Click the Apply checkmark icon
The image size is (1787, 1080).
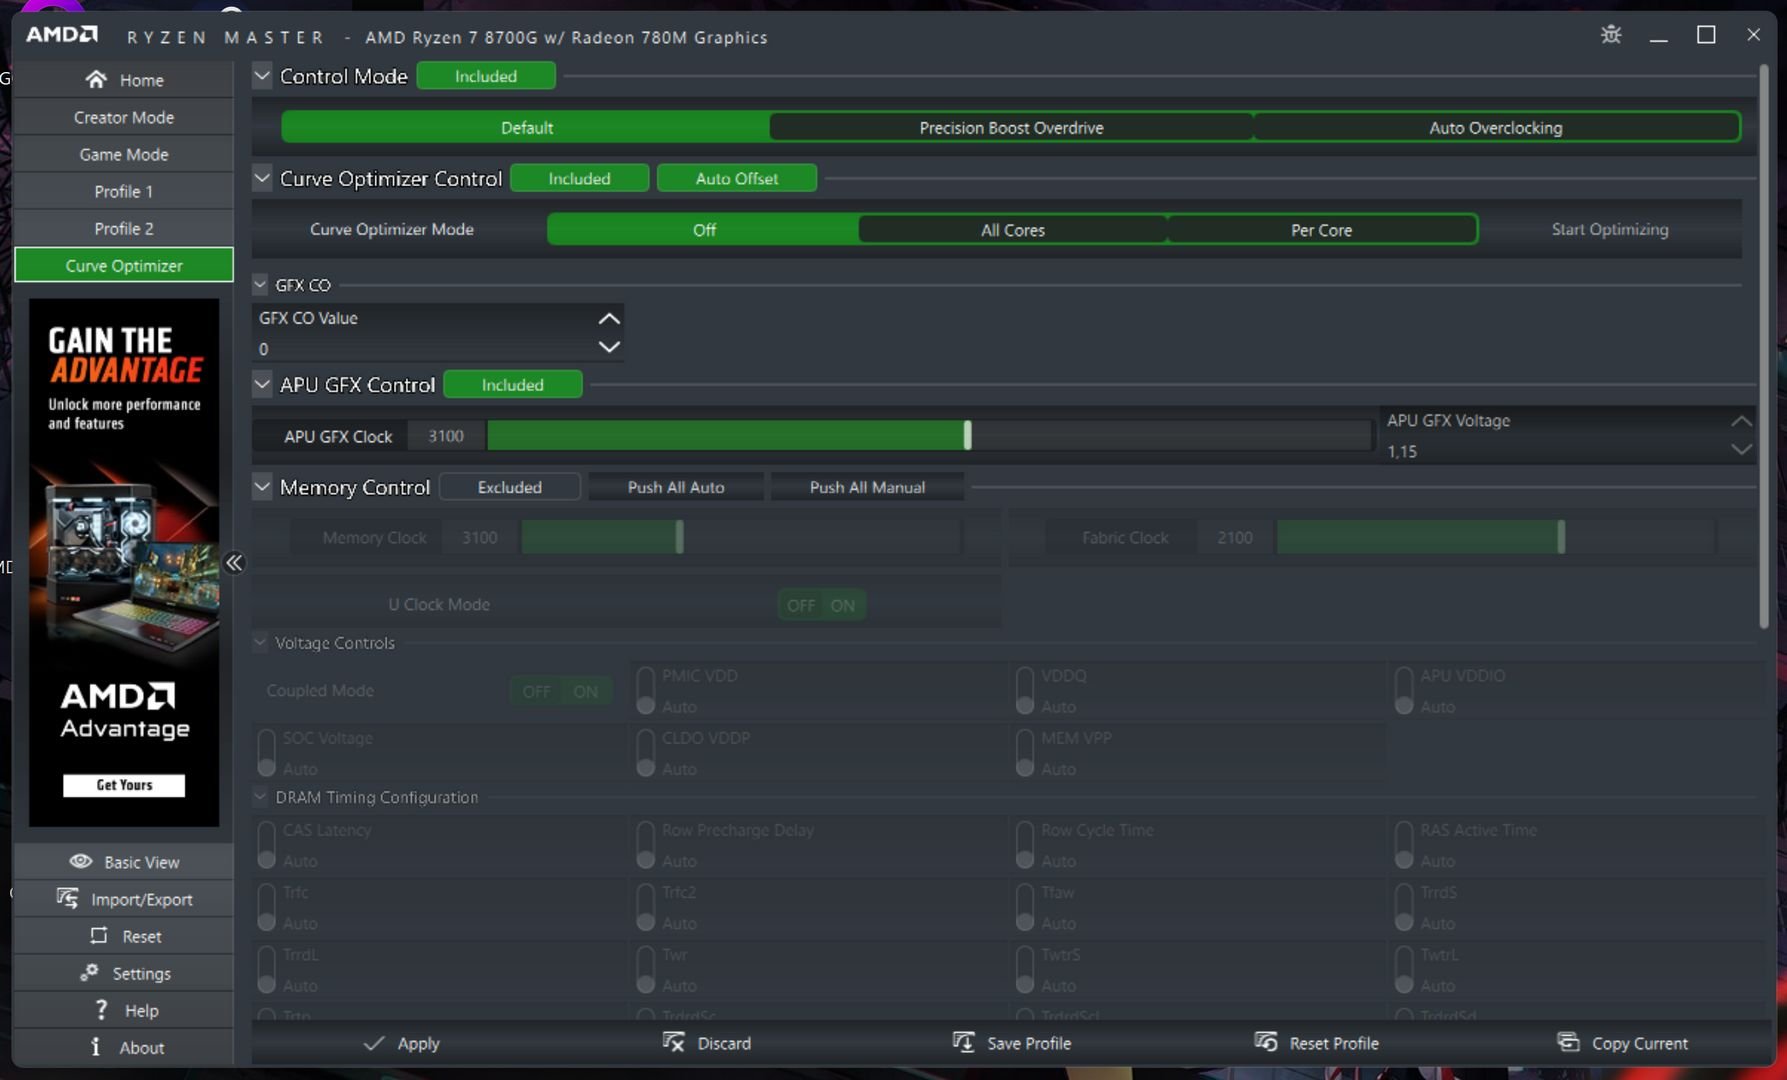pyautogui.click(x=374, y=1043)
